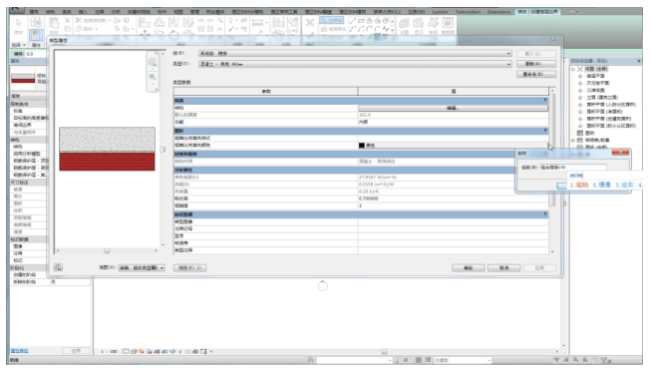Open the 建筑 ribbon tab

pyautogui.click(x=34, y=12)
